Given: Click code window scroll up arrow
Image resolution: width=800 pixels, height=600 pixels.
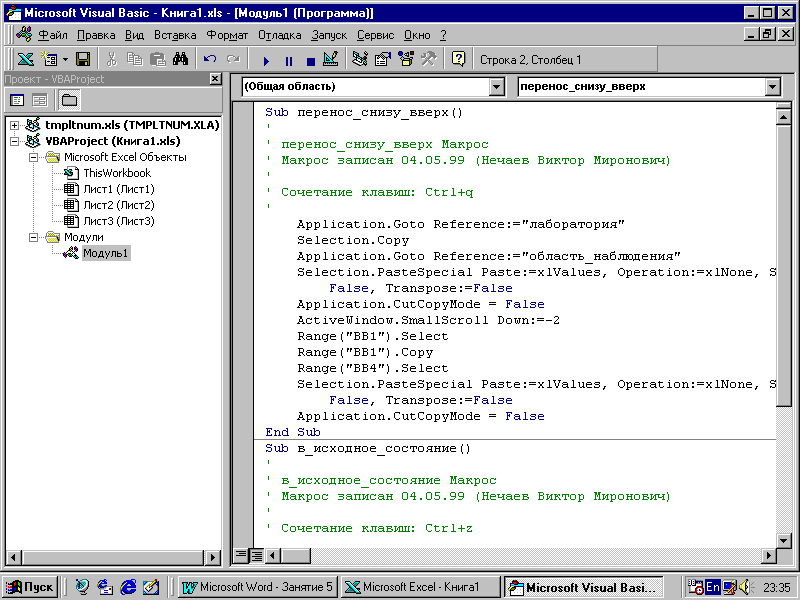Looking at the screenshot, I should click(783, 117).
